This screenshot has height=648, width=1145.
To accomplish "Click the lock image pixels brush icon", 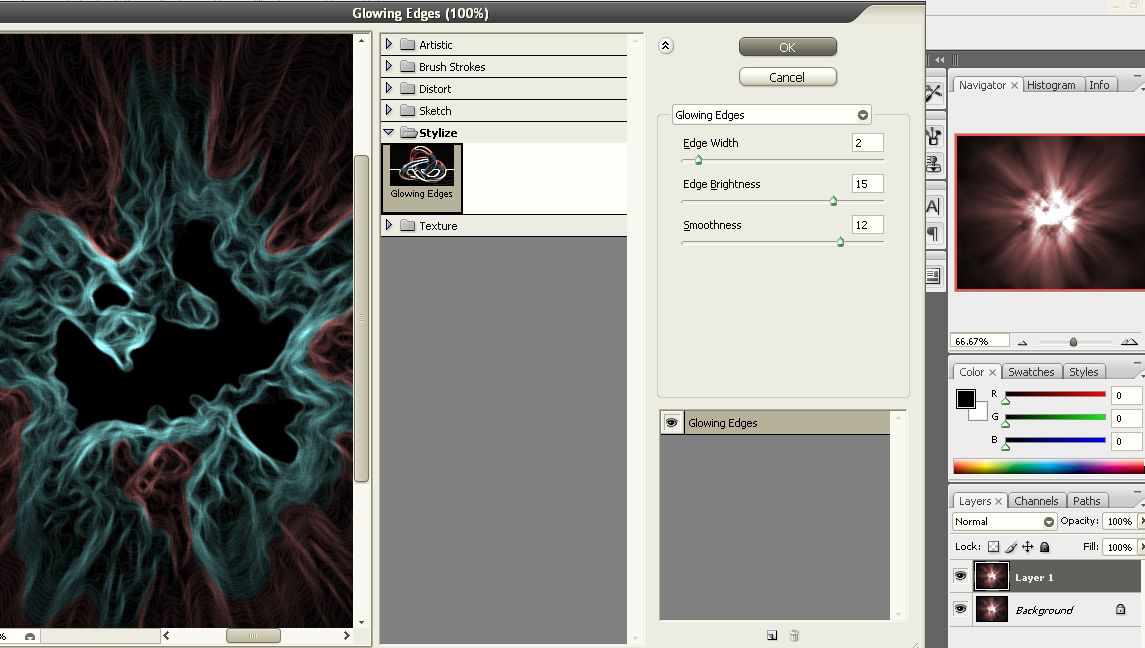I will coord(1011,547).
